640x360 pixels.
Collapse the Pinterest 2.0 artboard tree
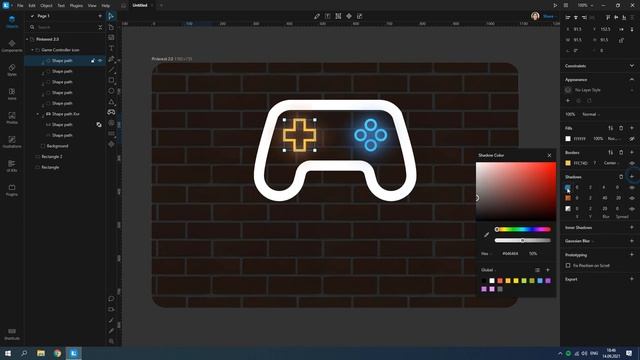click(x=27, y=39)
